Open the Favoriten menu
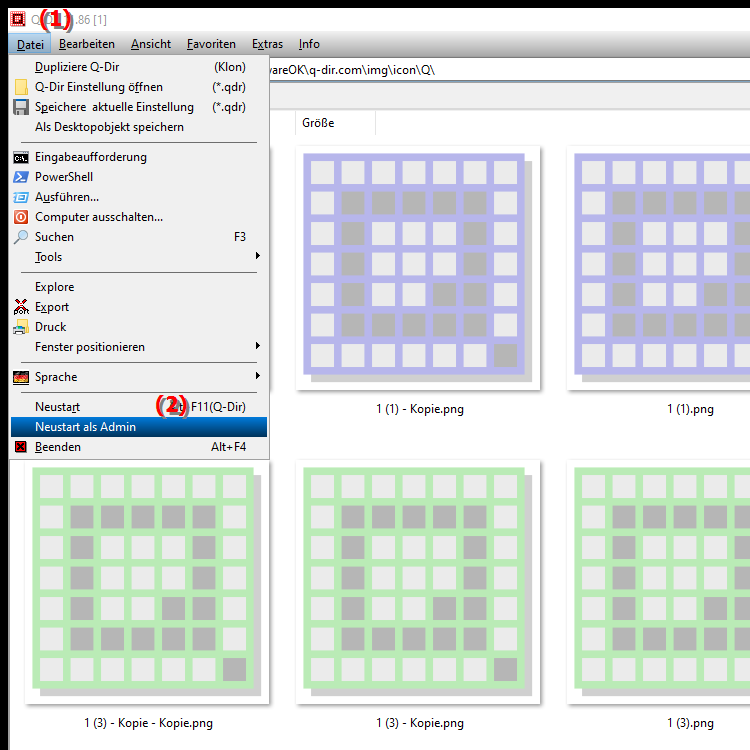The height and width of the screenshot is (750, 750). (x=211, y=44)
